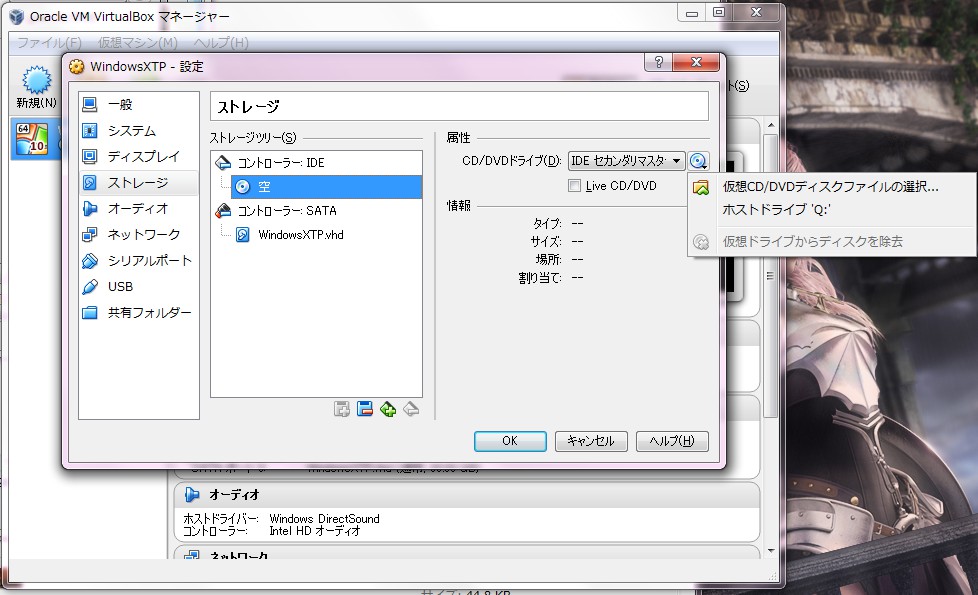Select コントローラー: SATA in storage tree
The height and width of the screenshot is (595, 978).
click(287, 211)
